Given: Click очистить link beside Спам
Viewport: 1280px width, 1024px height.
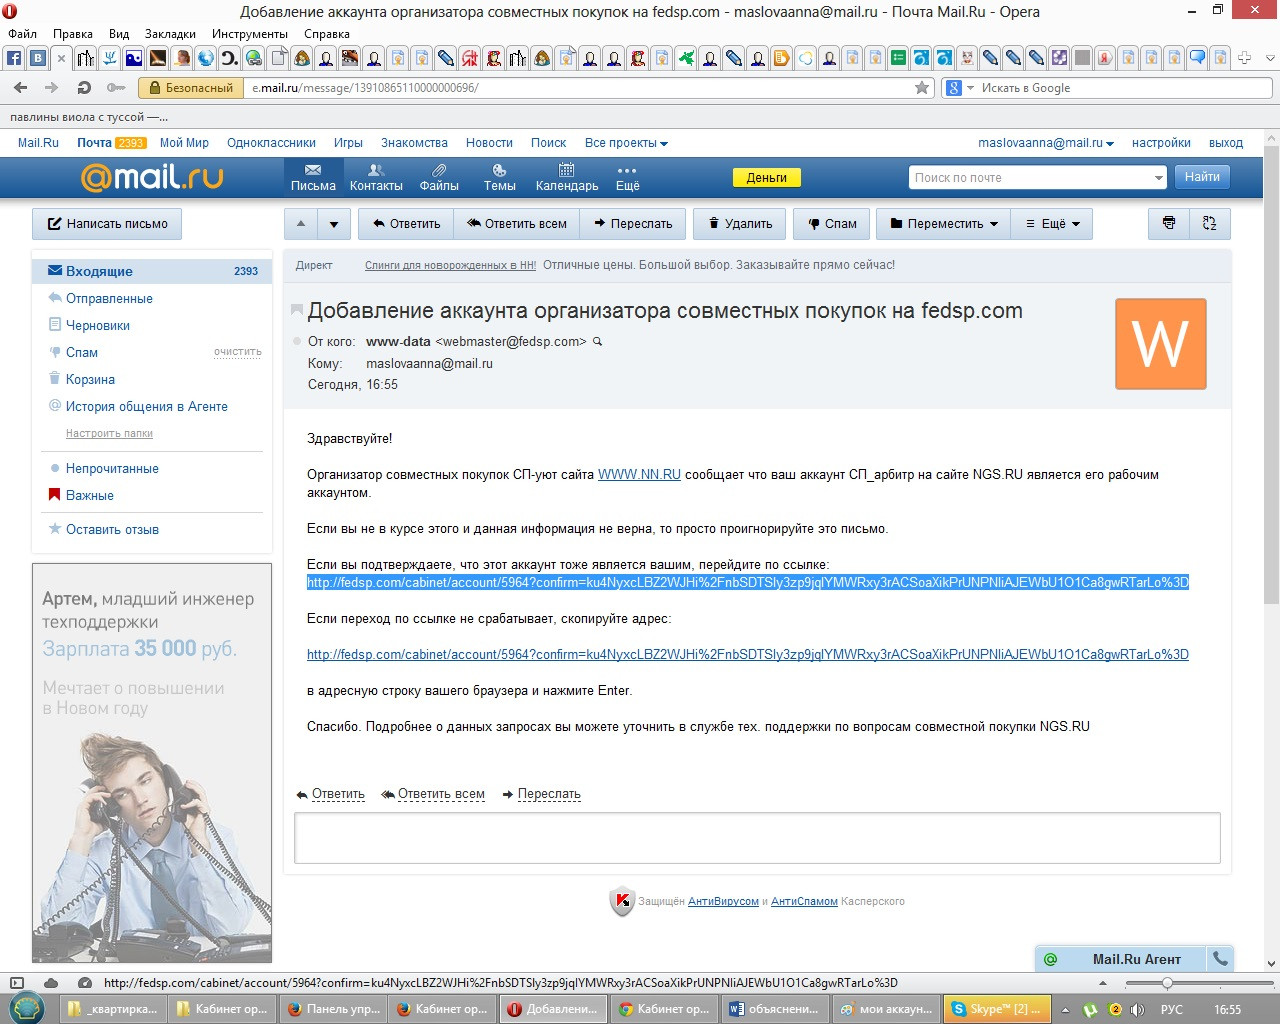Looking at the screenshot, I should tap(238, 352).
